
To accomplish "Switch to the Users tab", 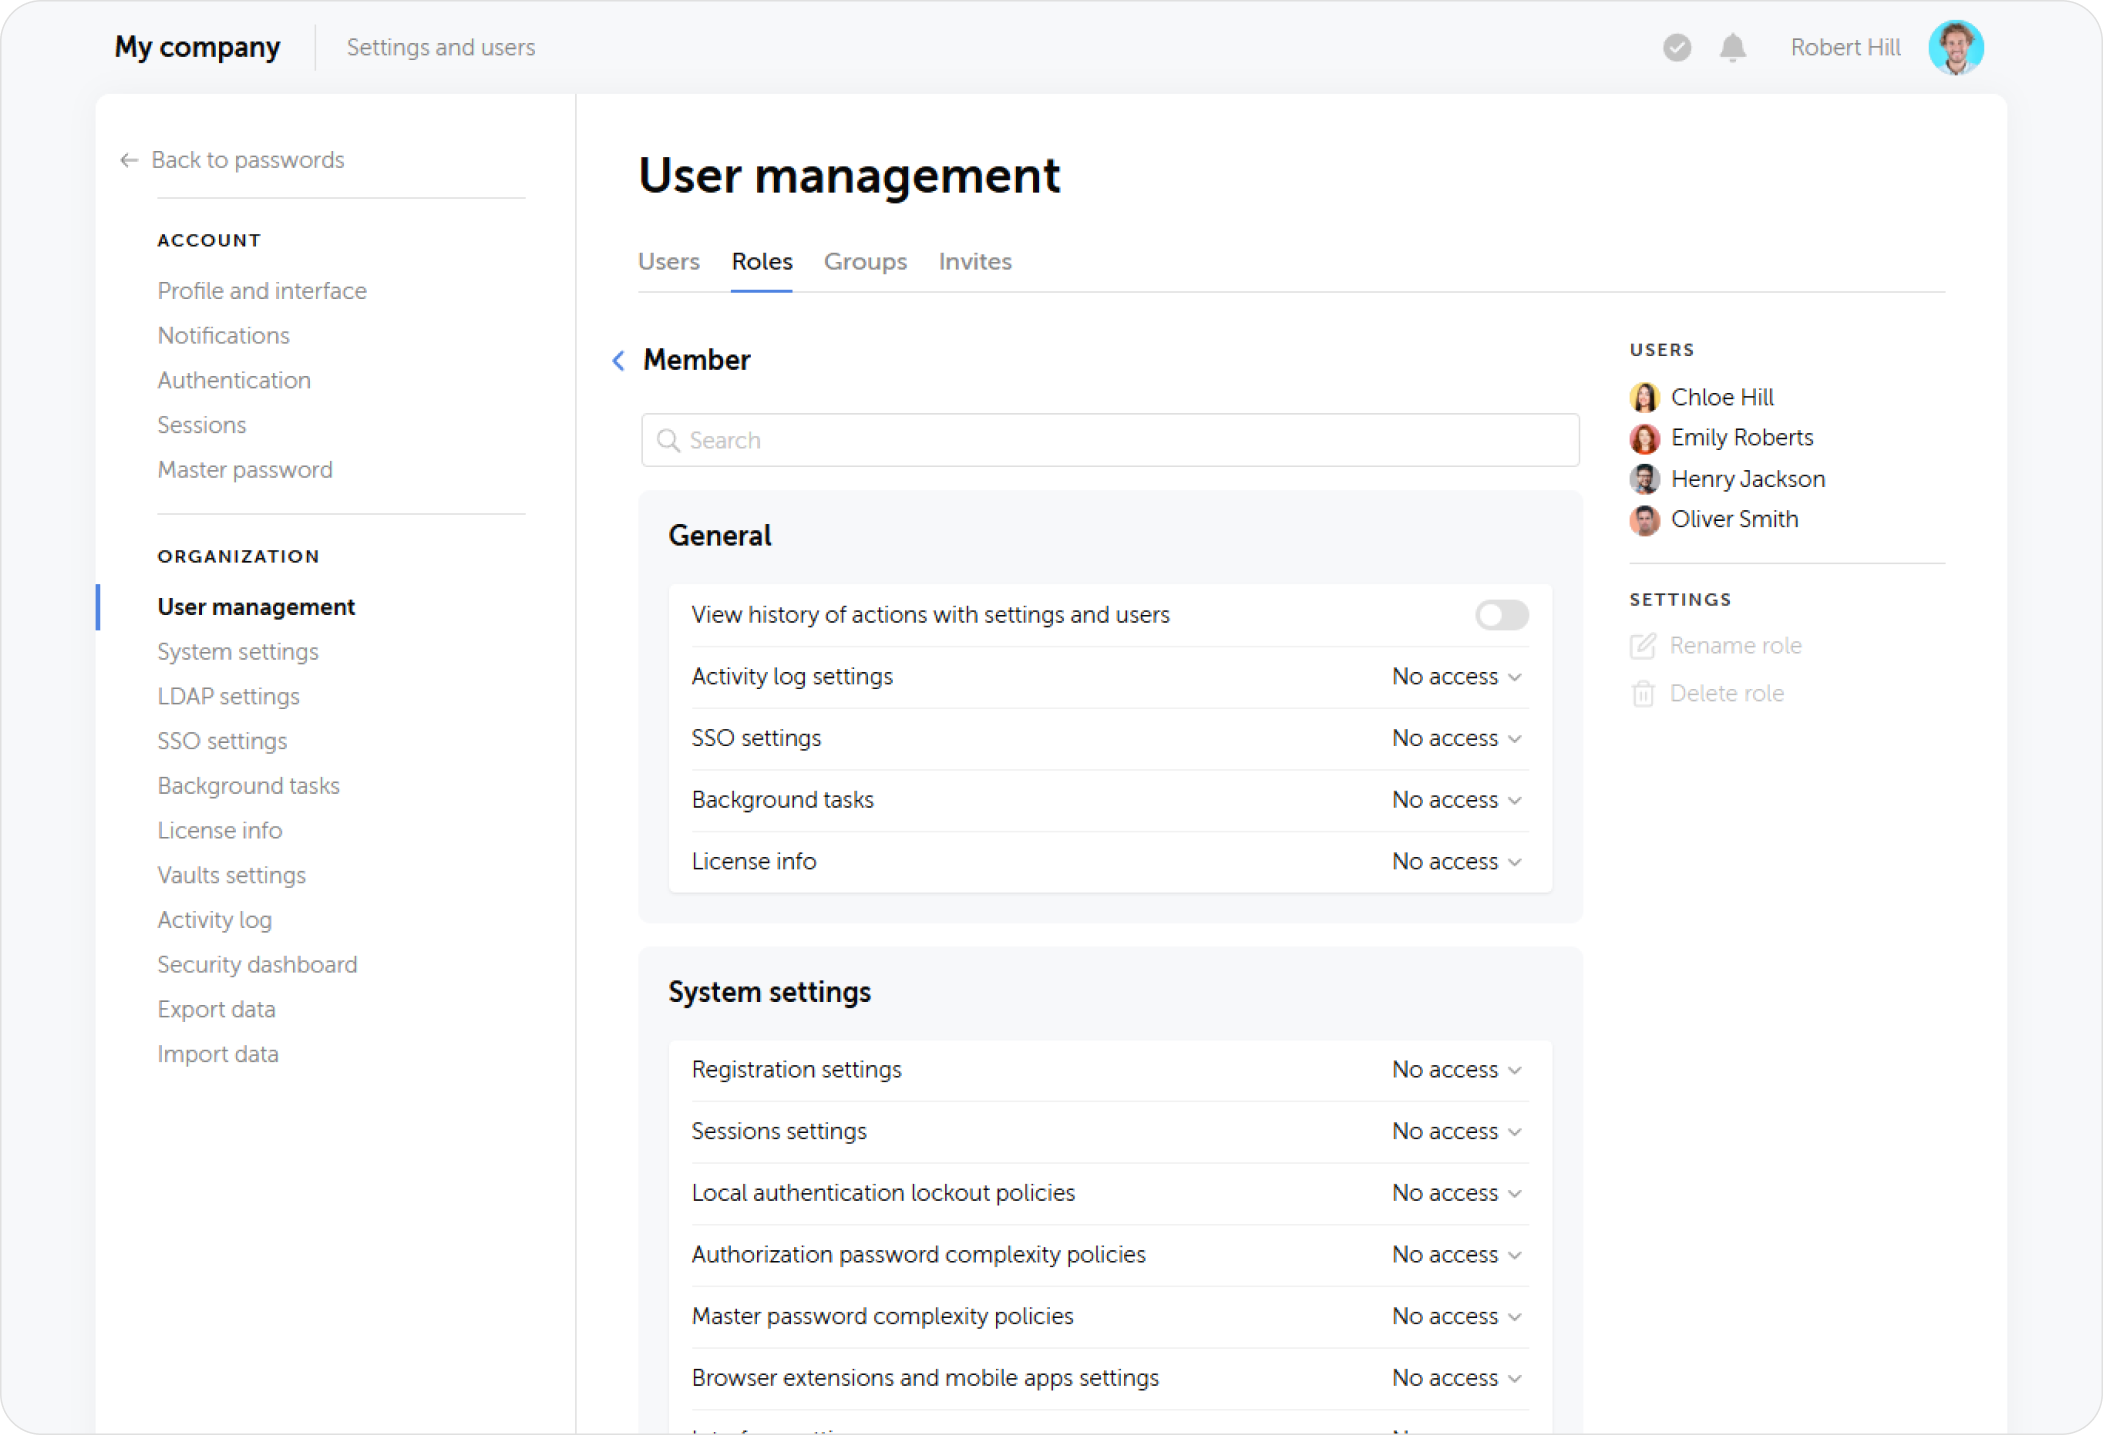I will (x=669, y=261).
